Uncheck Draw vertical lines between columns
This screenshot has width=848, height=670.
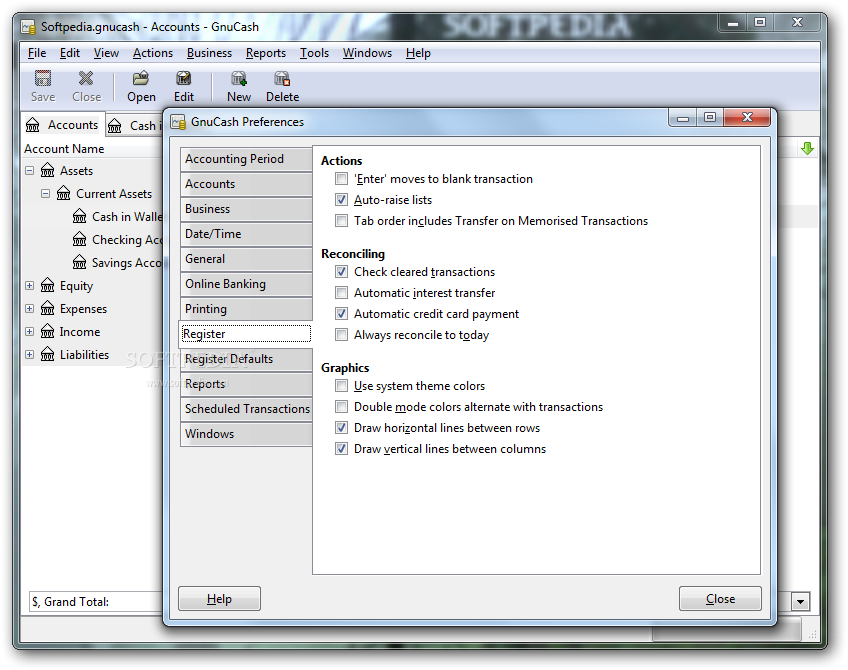tap(341, 449)
